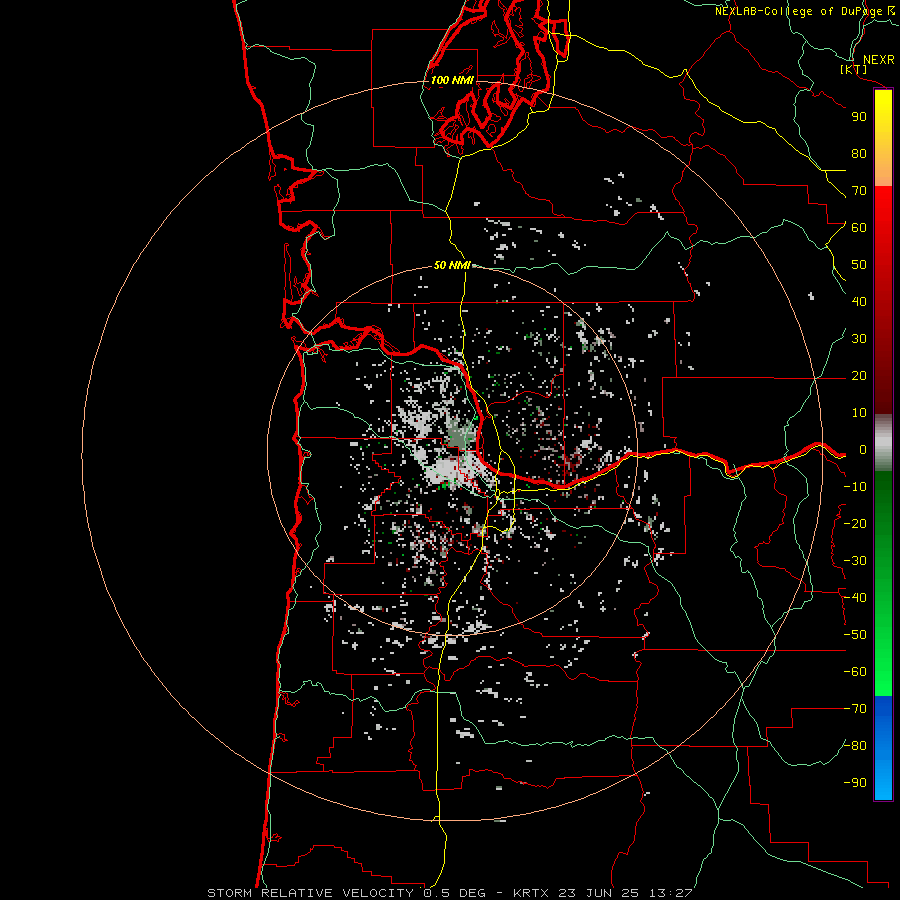Click the Storm Relative Velocity KRTX caption
Screen dimensions: 900x900
[x=450, y=893]
